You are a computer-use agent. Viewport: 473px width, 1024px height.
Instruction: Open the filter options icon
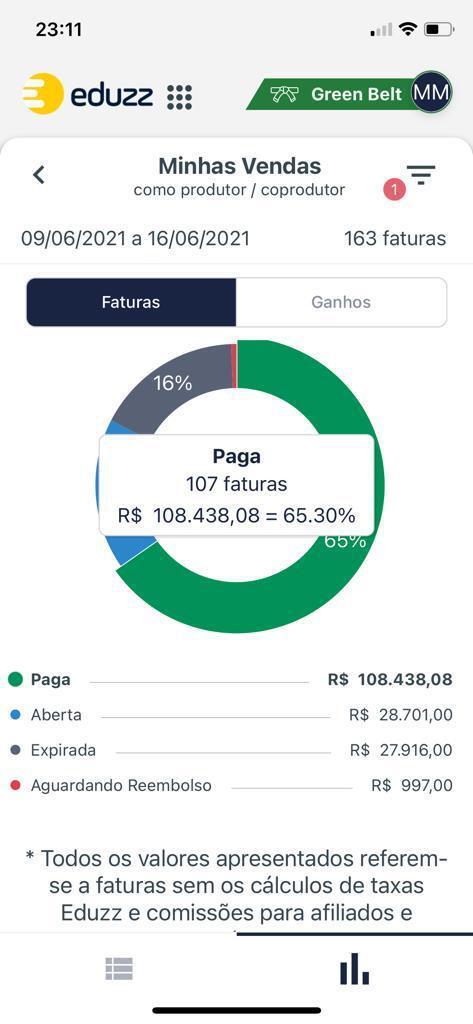421,174
